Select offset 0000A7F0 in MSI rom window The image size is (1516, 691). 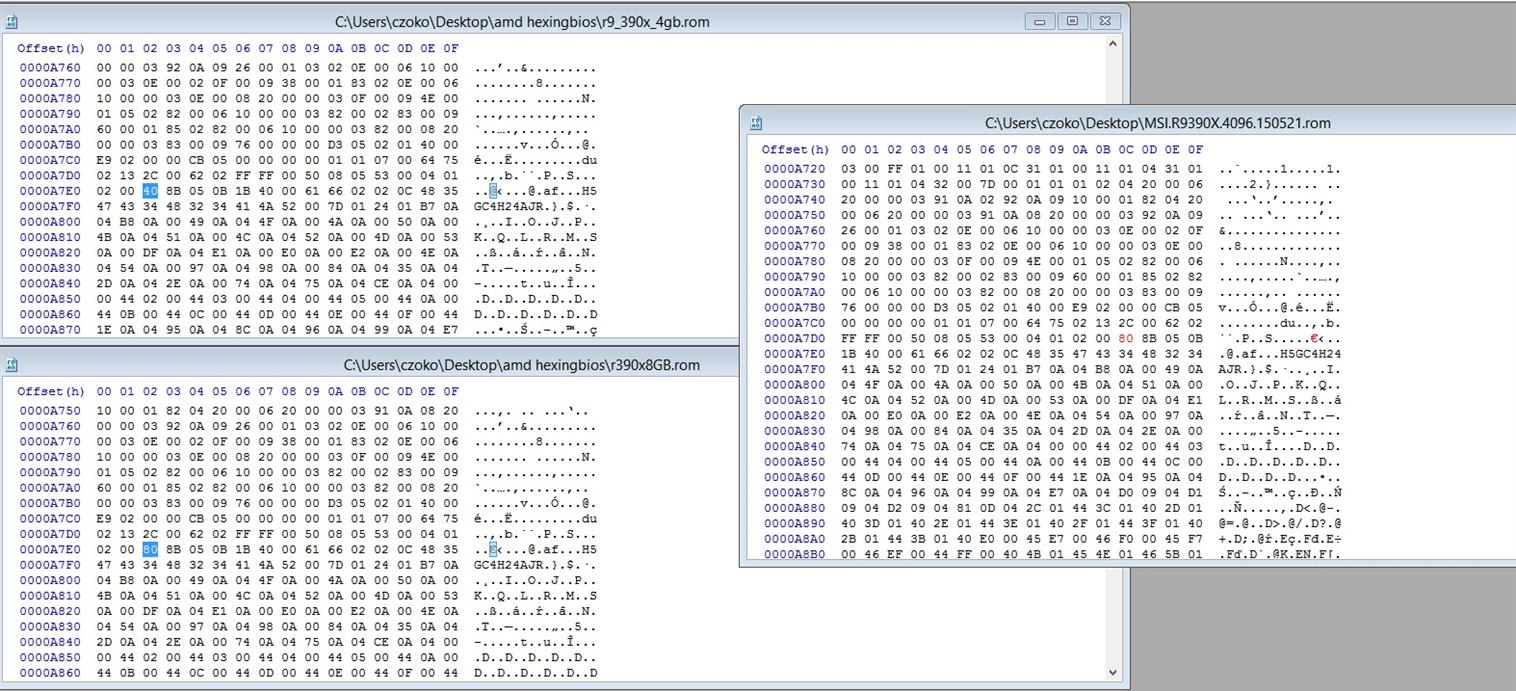click(x=795, y=369)
